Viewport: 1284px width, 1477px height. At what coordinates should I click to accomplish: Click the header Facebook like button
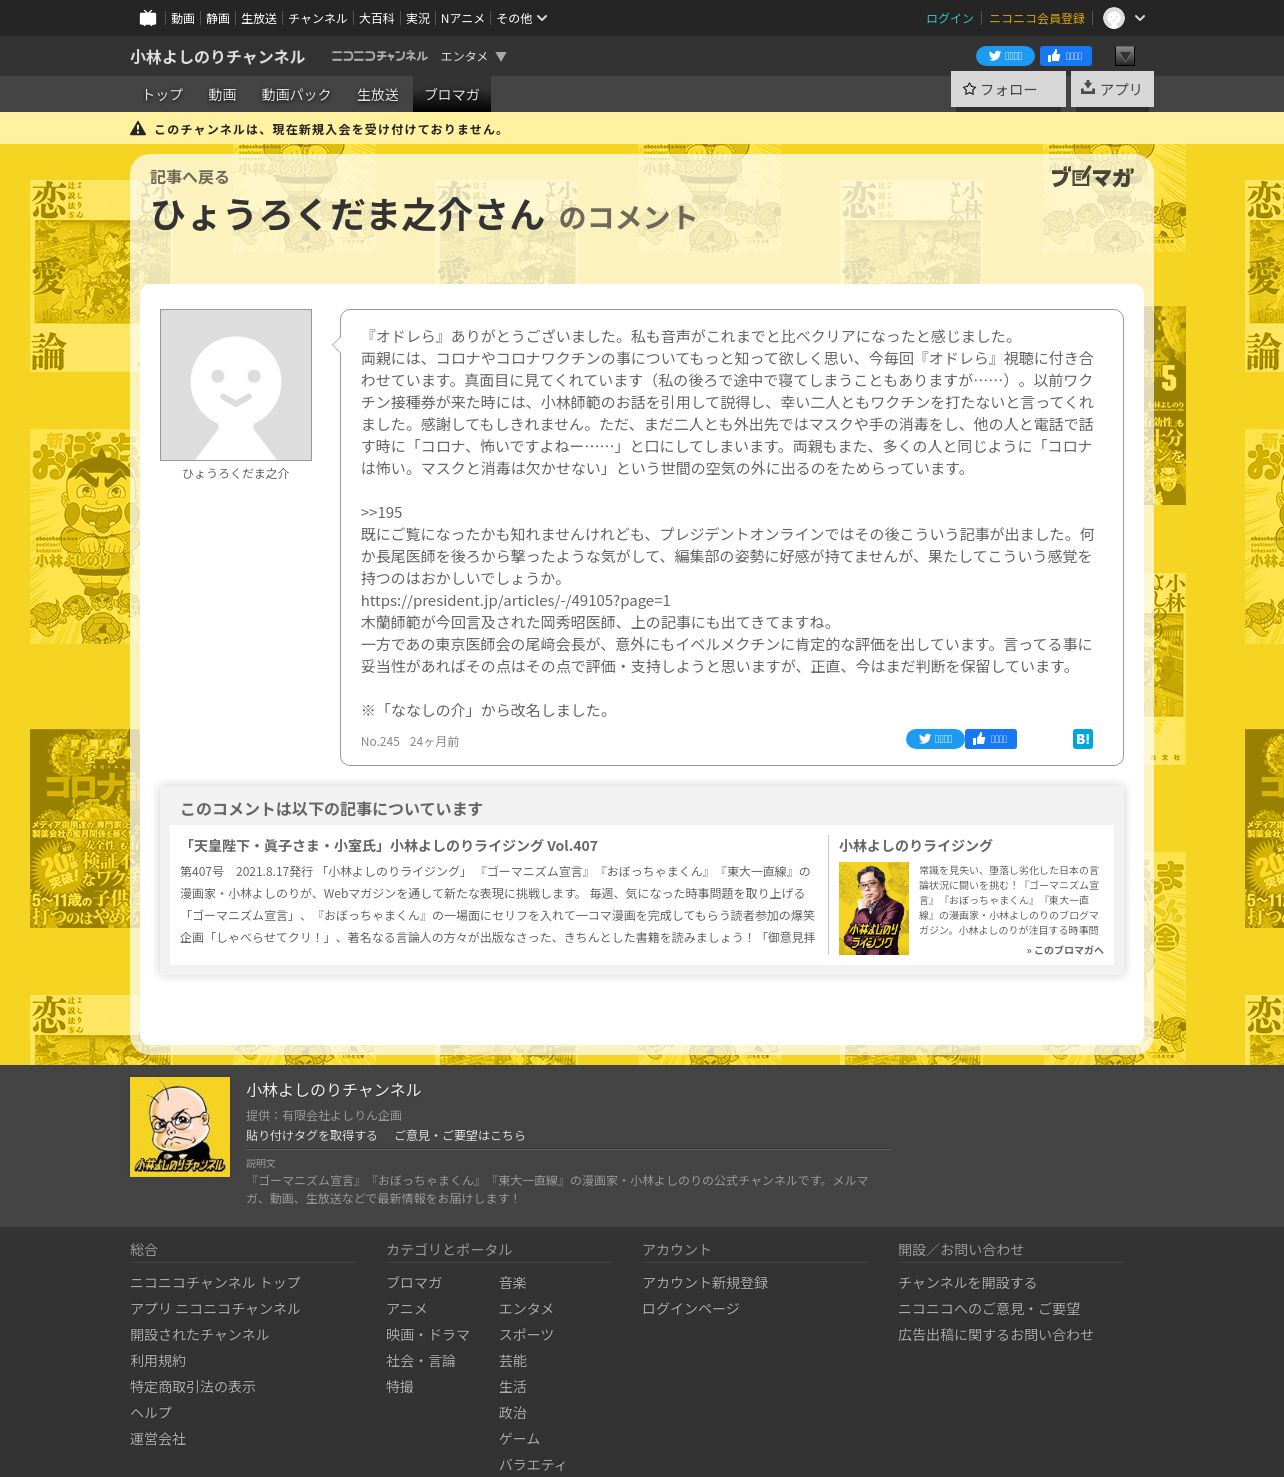(x=1066, y=56)
